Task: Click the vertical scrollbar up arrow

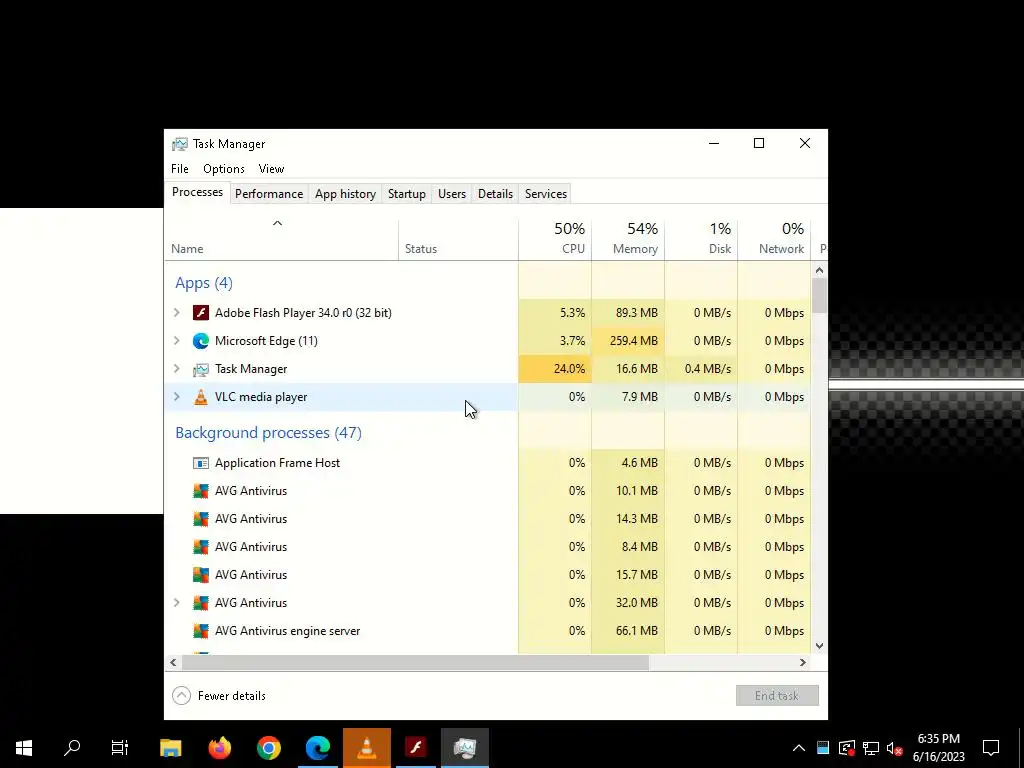Action: [820, 270]
